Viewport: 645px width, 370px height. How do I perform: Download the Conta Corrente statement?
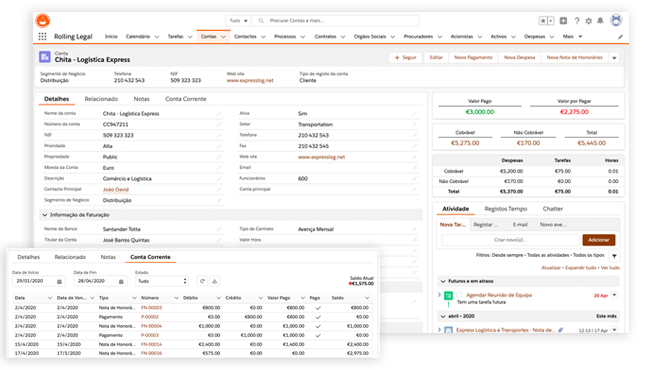pyautogui.click(x=214, y=281)
